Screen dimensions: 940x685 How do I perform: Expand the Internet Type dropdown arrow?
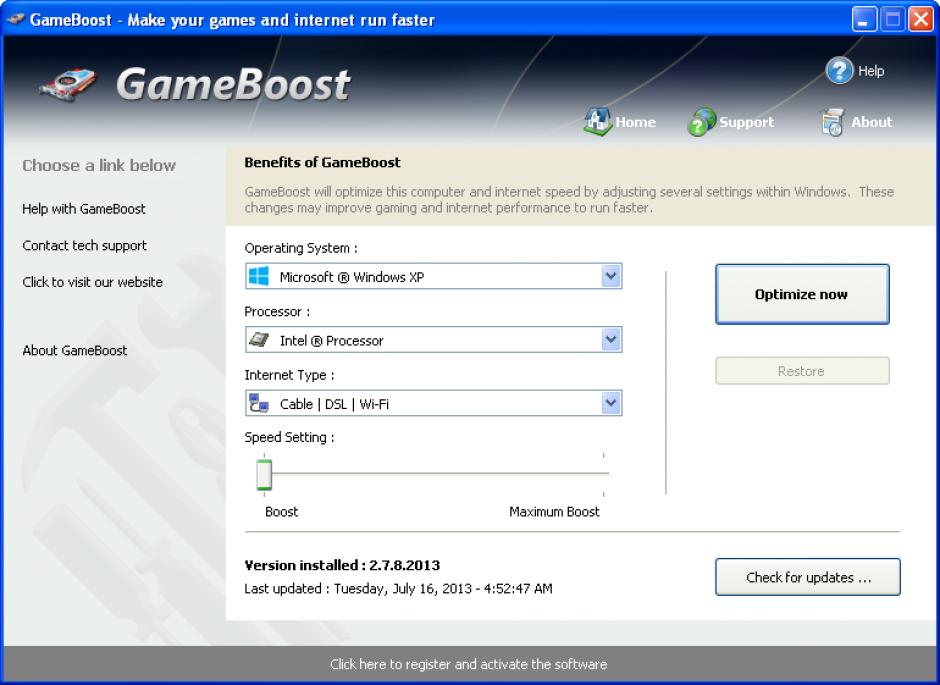pos(610,403)
